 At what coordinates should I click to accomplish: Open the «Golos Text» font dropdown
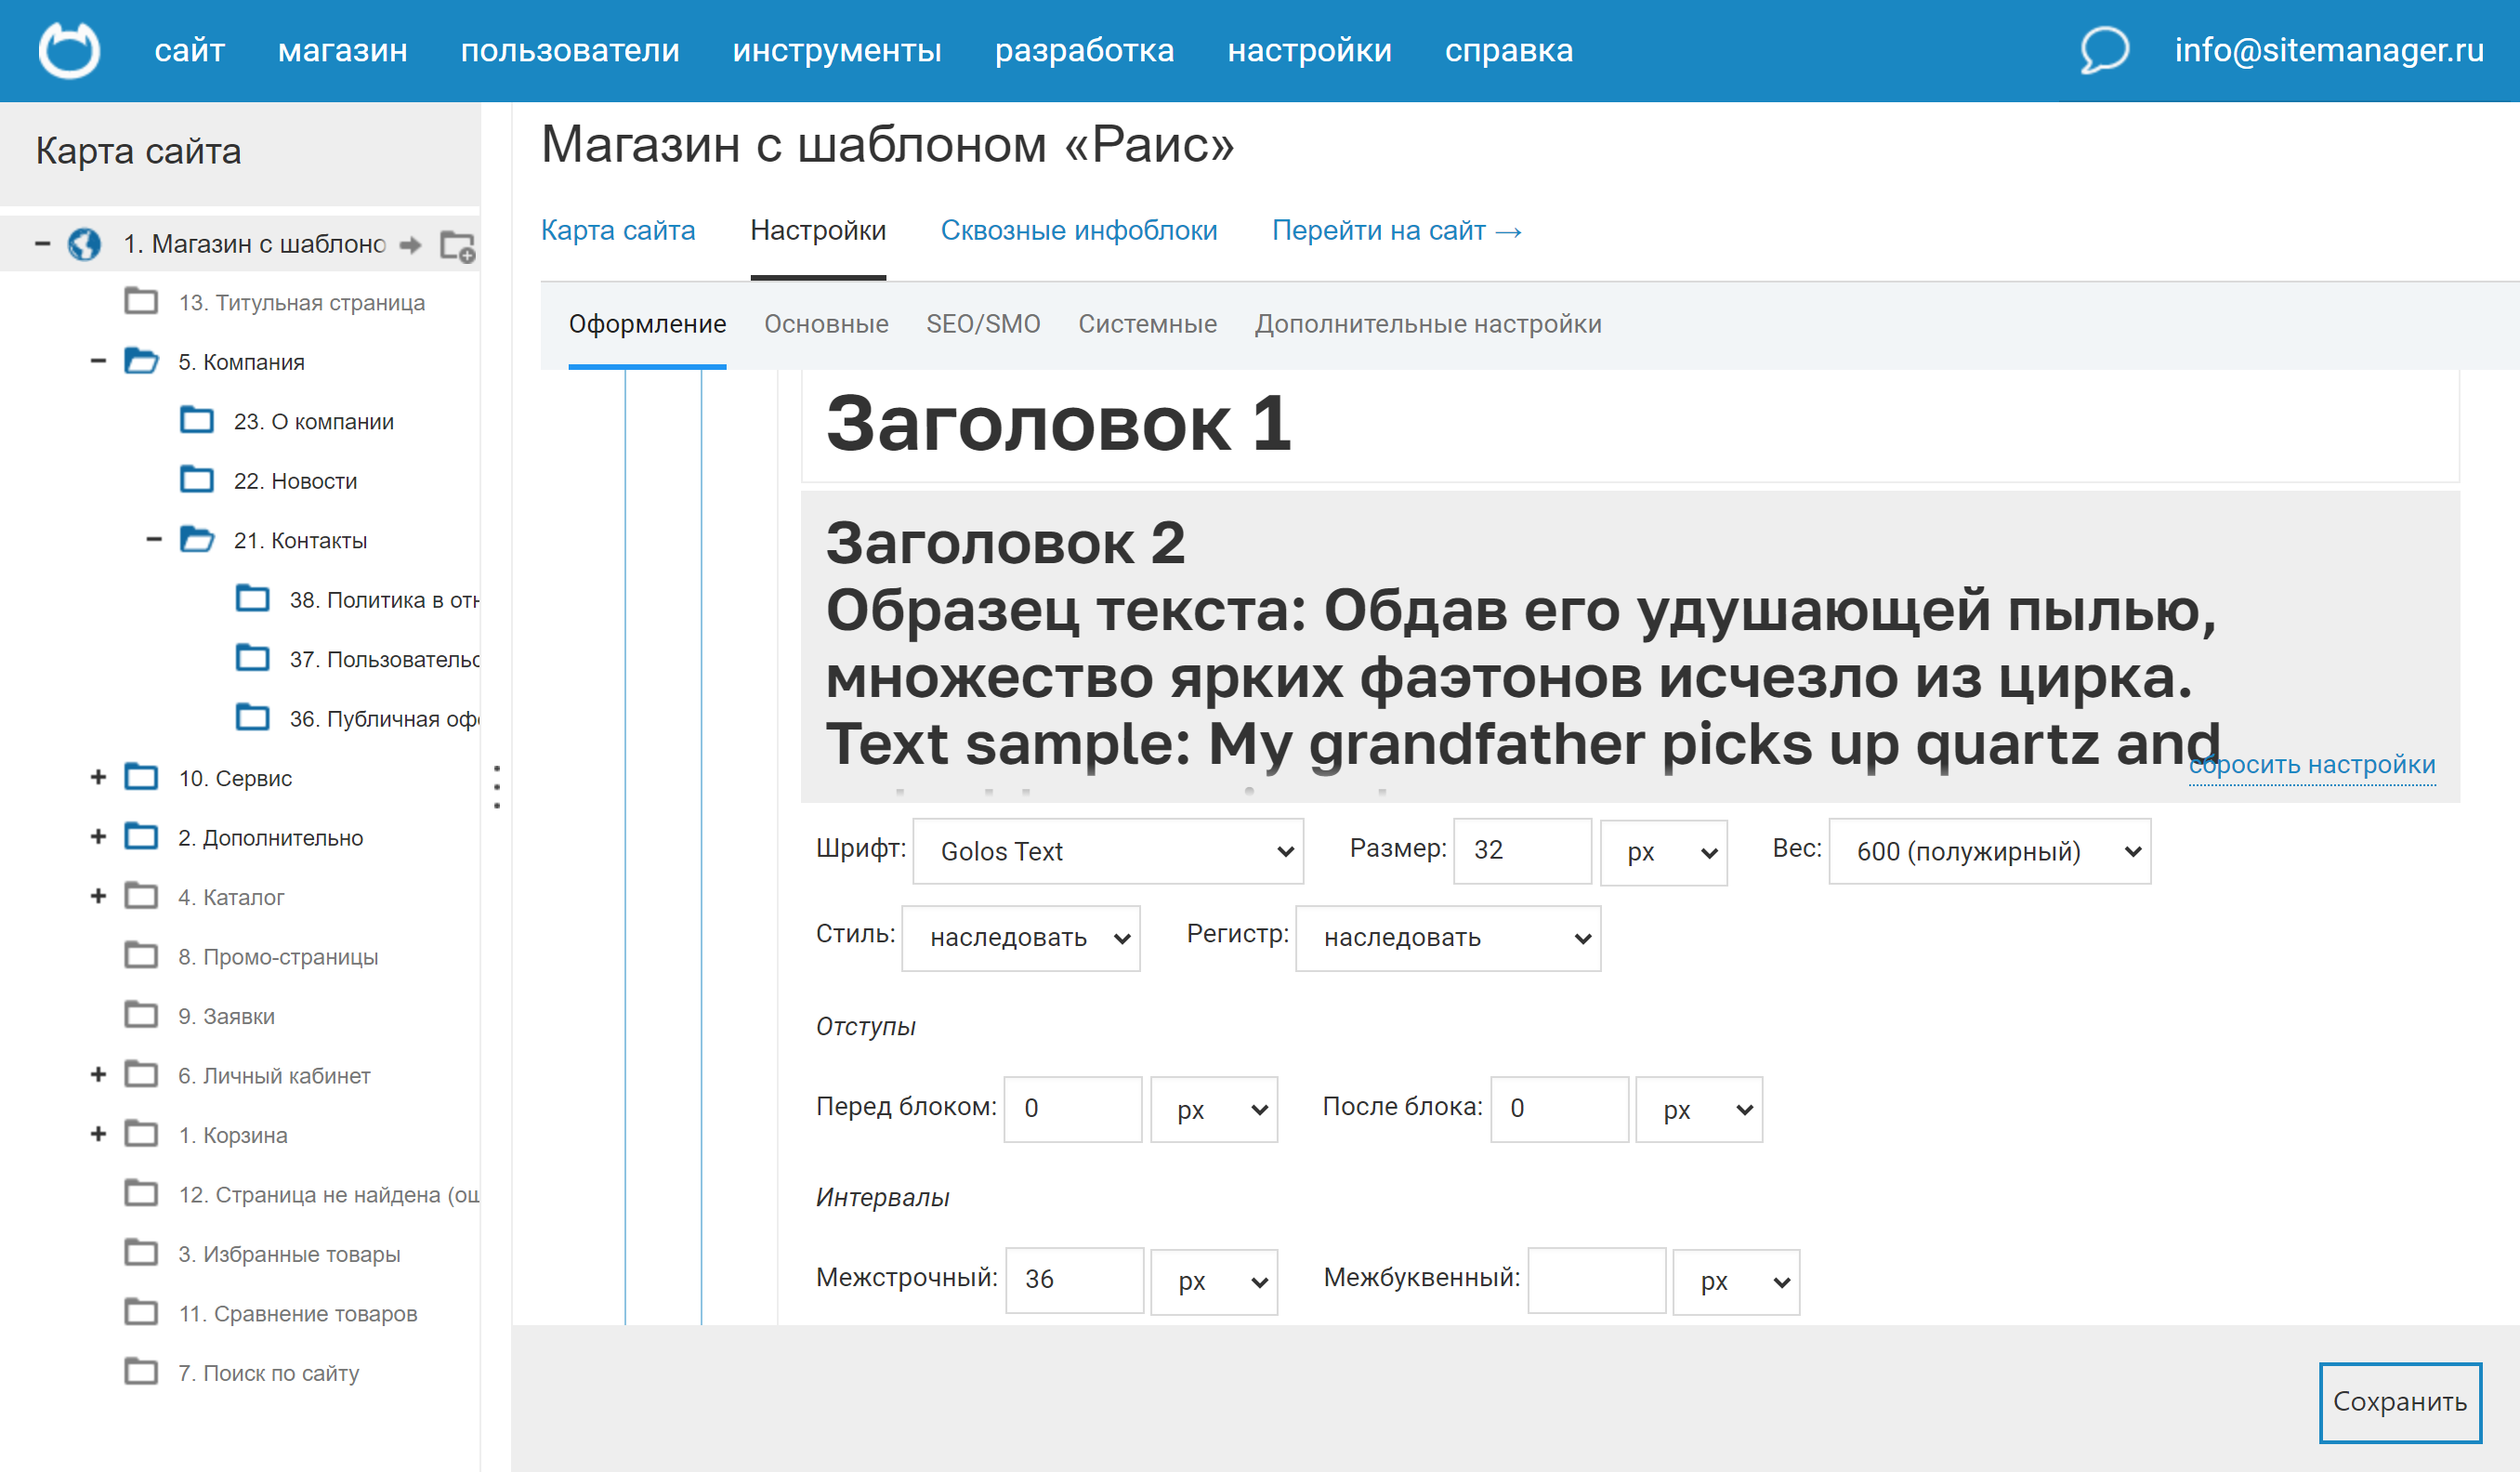pyautogui.click(x=1107, y=851)
